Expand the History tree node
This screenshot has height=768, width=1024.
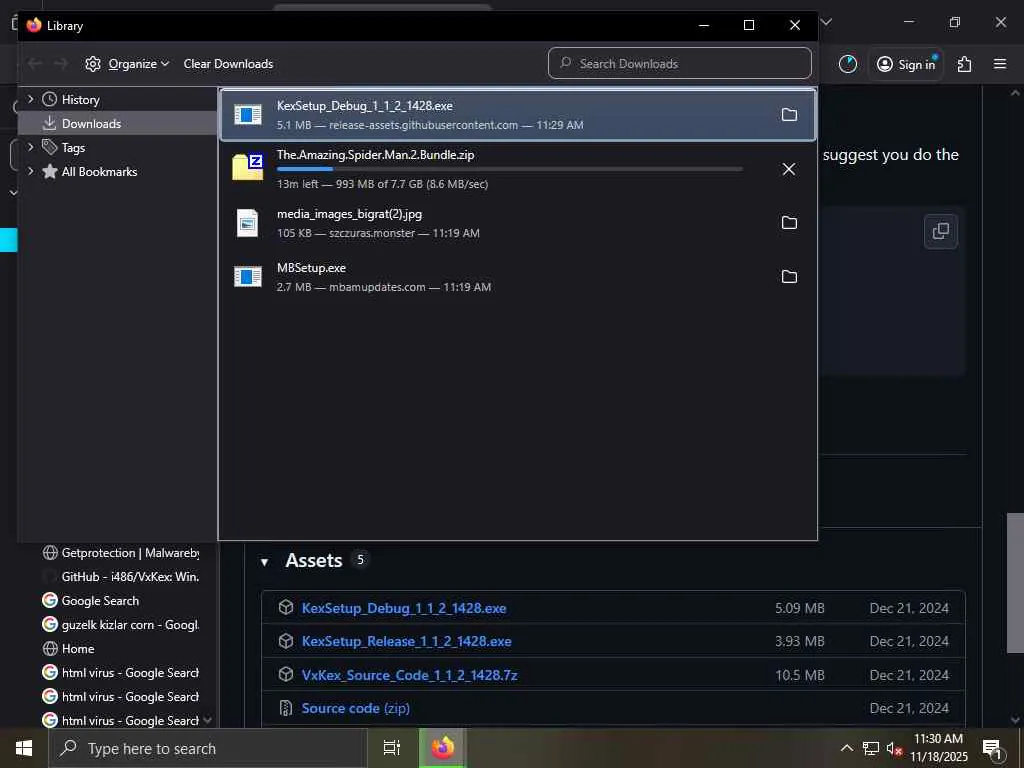point(30,99)
